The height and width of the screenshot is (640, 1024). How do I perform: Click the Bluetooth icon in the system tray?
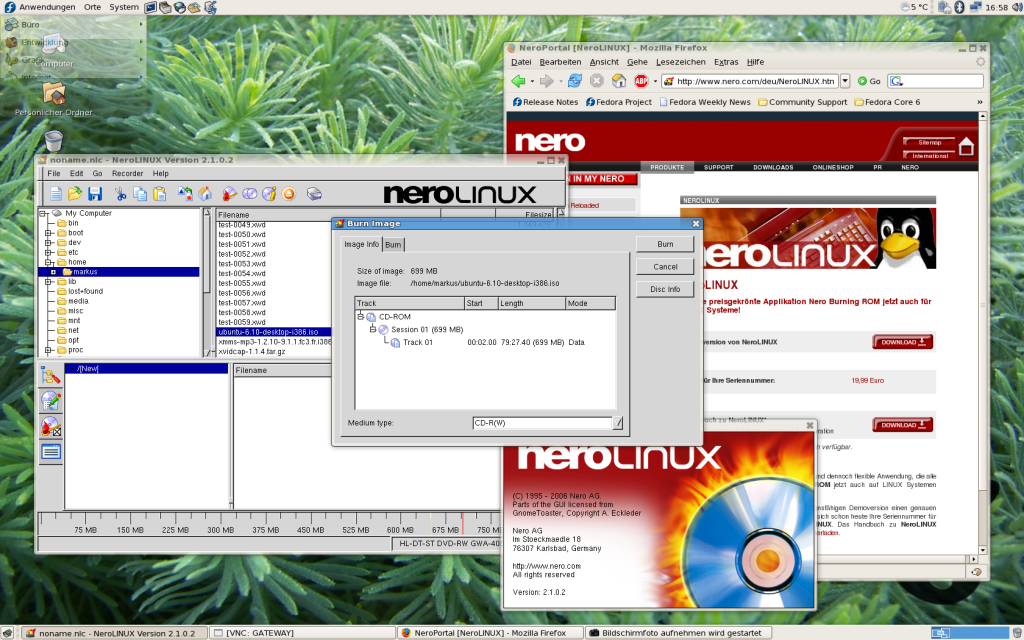pyautogui.click(x=959, y=7)
